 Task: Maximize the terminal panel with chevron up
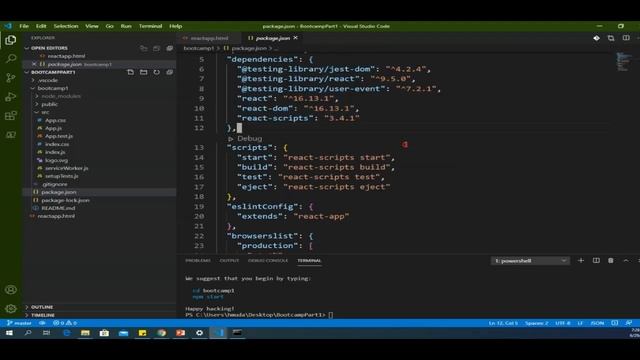626,260
